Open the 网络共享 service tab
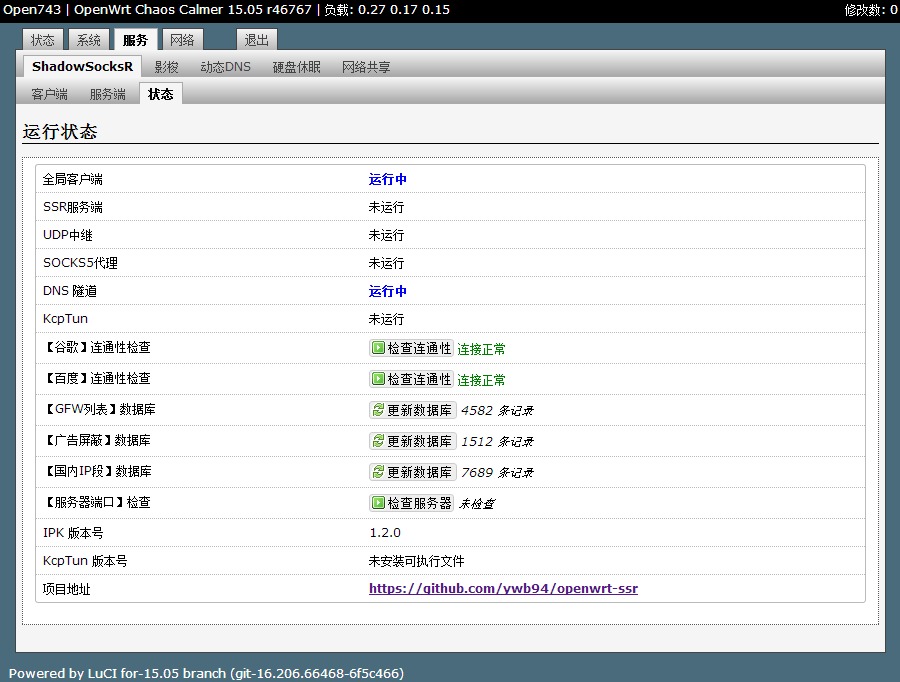The image size is (900, 682). click(366, 67)
